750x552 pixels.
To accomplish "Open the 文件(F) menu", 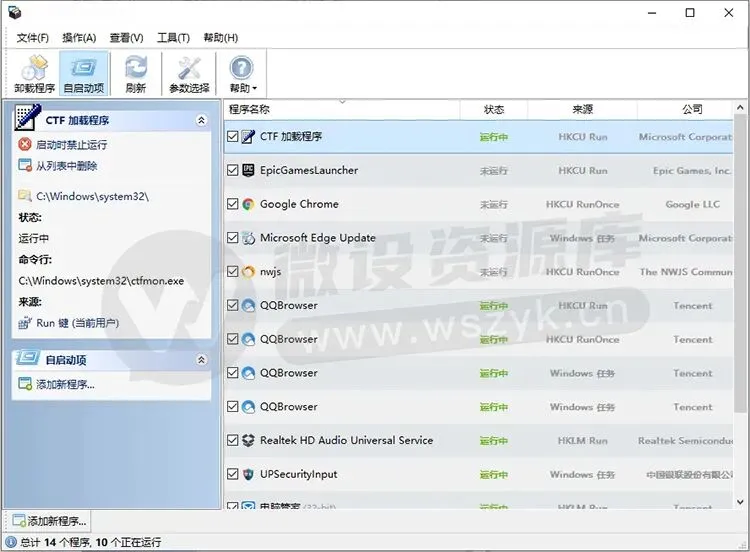I will point(33,38).
